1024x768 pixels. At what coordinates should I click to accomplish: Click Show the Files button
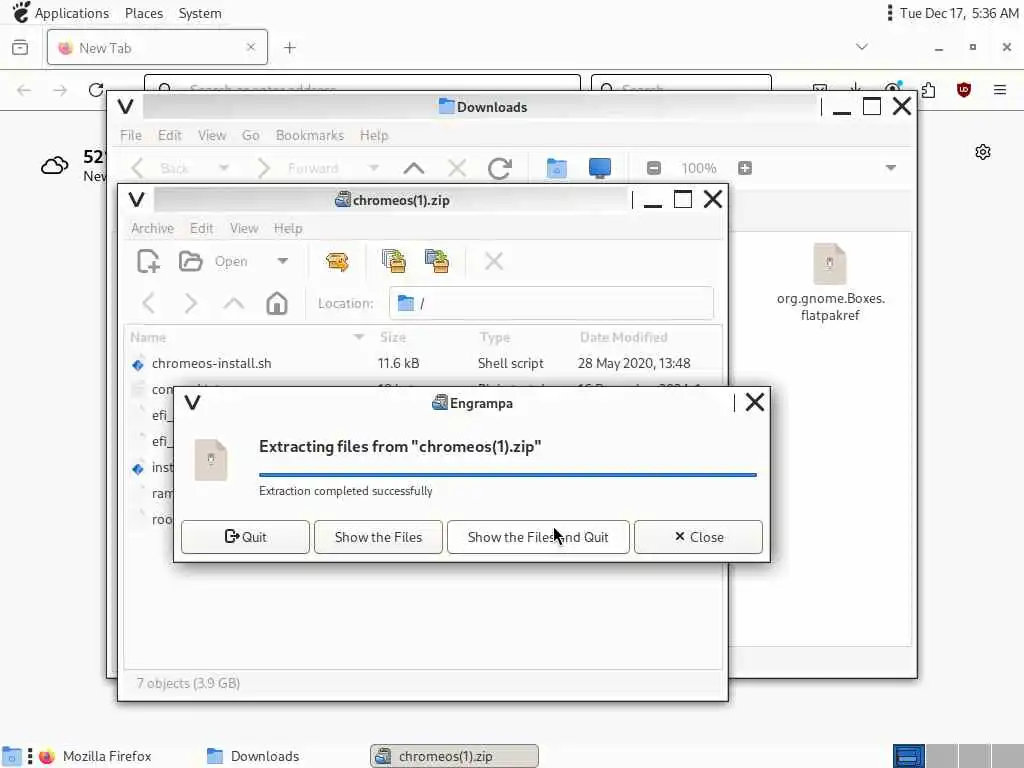coord(378,537)
